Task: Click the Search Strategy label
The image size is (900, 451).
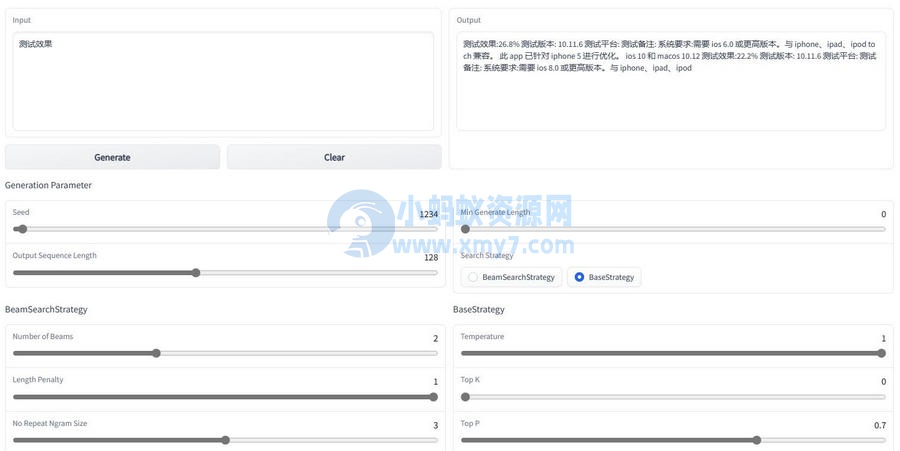Action: click(487, 255)
